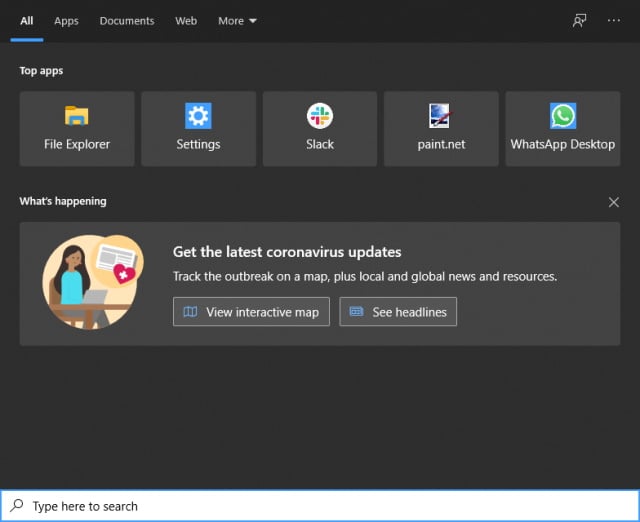Launch paint.net from Top apps
640x522 pixels.
pyautogui.click(x=441, y=129)
